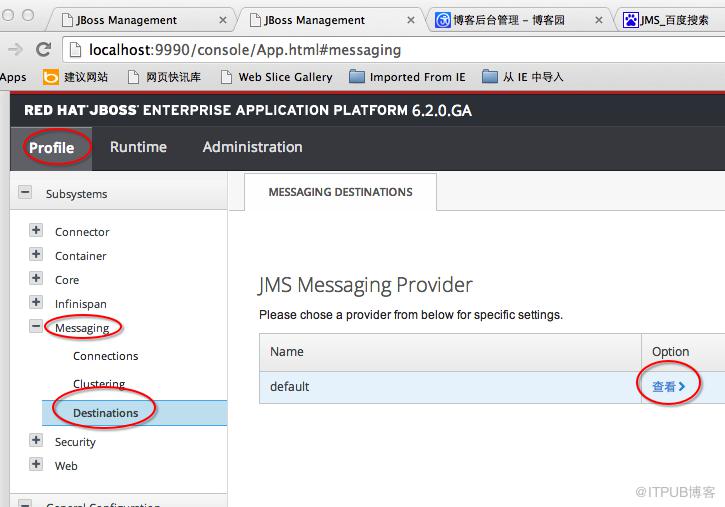Open Connections under Messaging

coord(105,356)
